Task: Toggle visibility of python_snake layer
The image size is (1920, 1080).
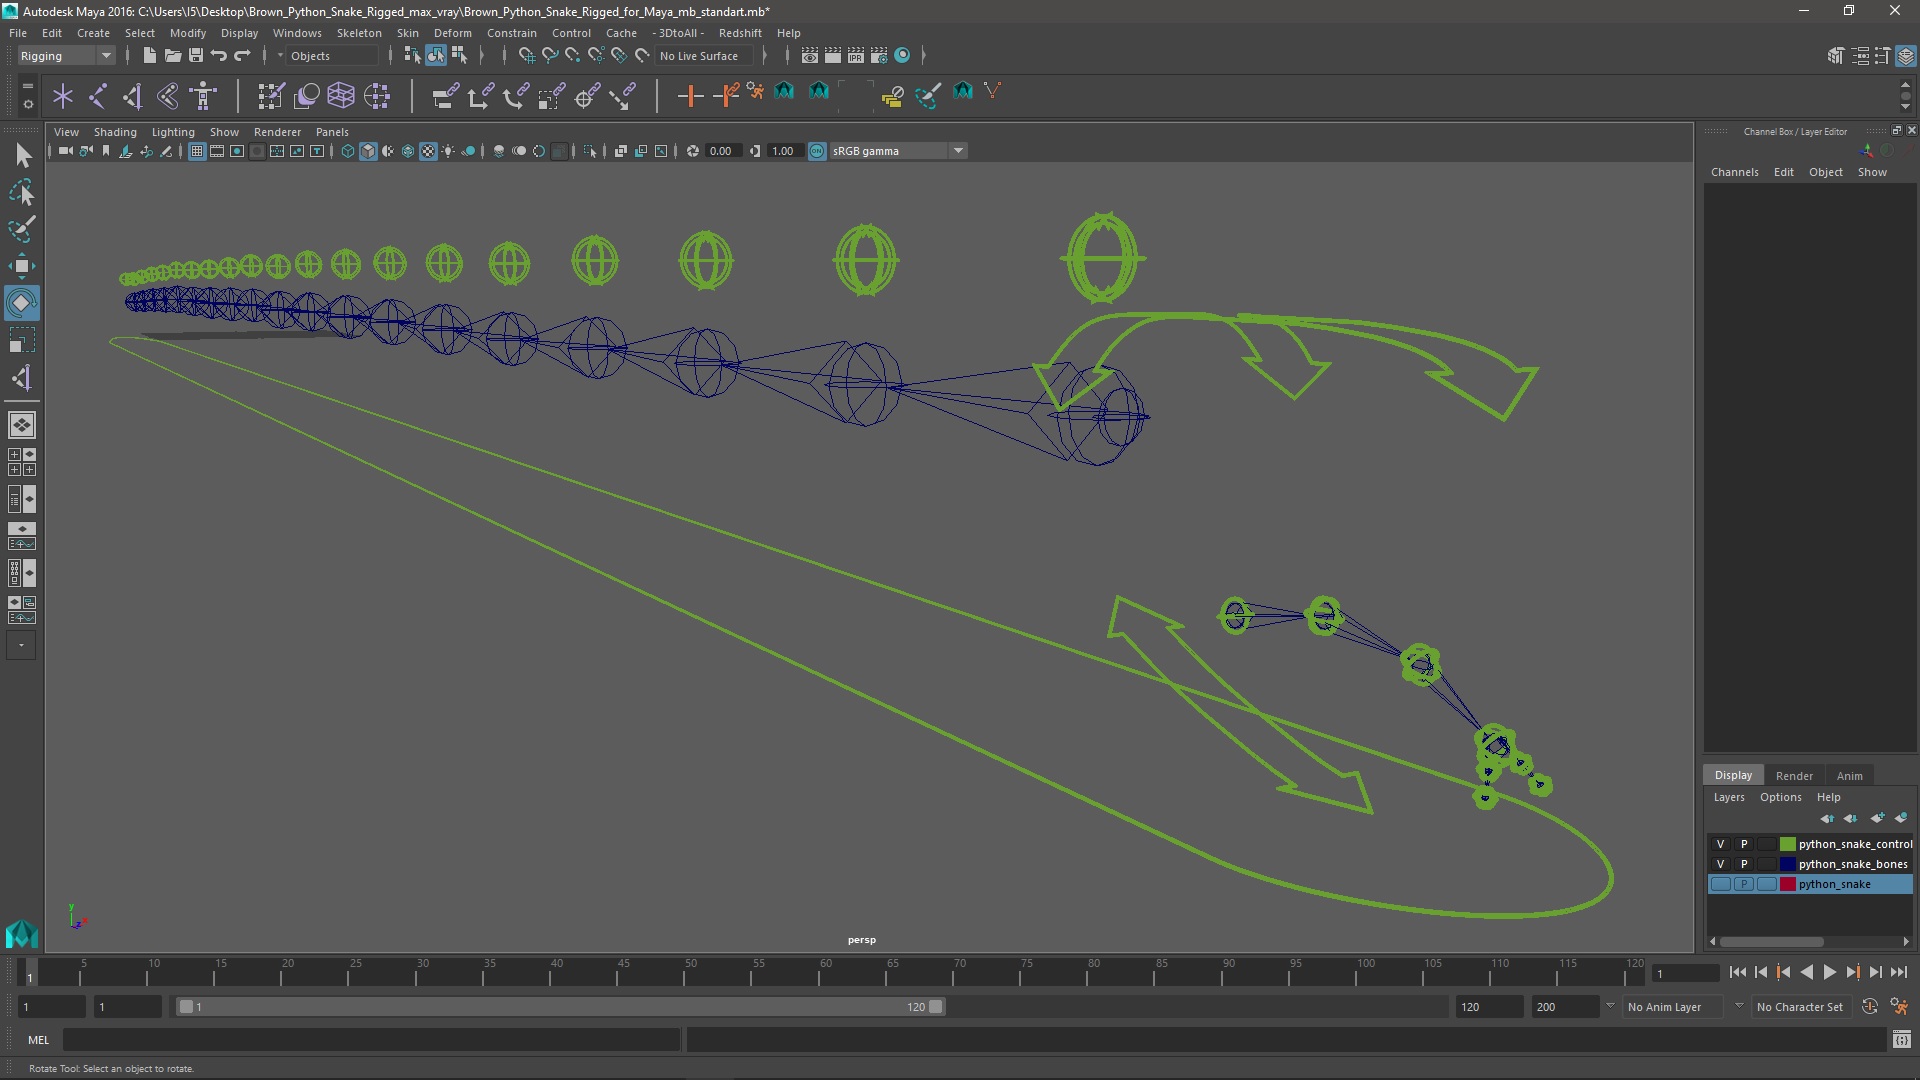Action: pyautogui.click(x=1720, y=884)
